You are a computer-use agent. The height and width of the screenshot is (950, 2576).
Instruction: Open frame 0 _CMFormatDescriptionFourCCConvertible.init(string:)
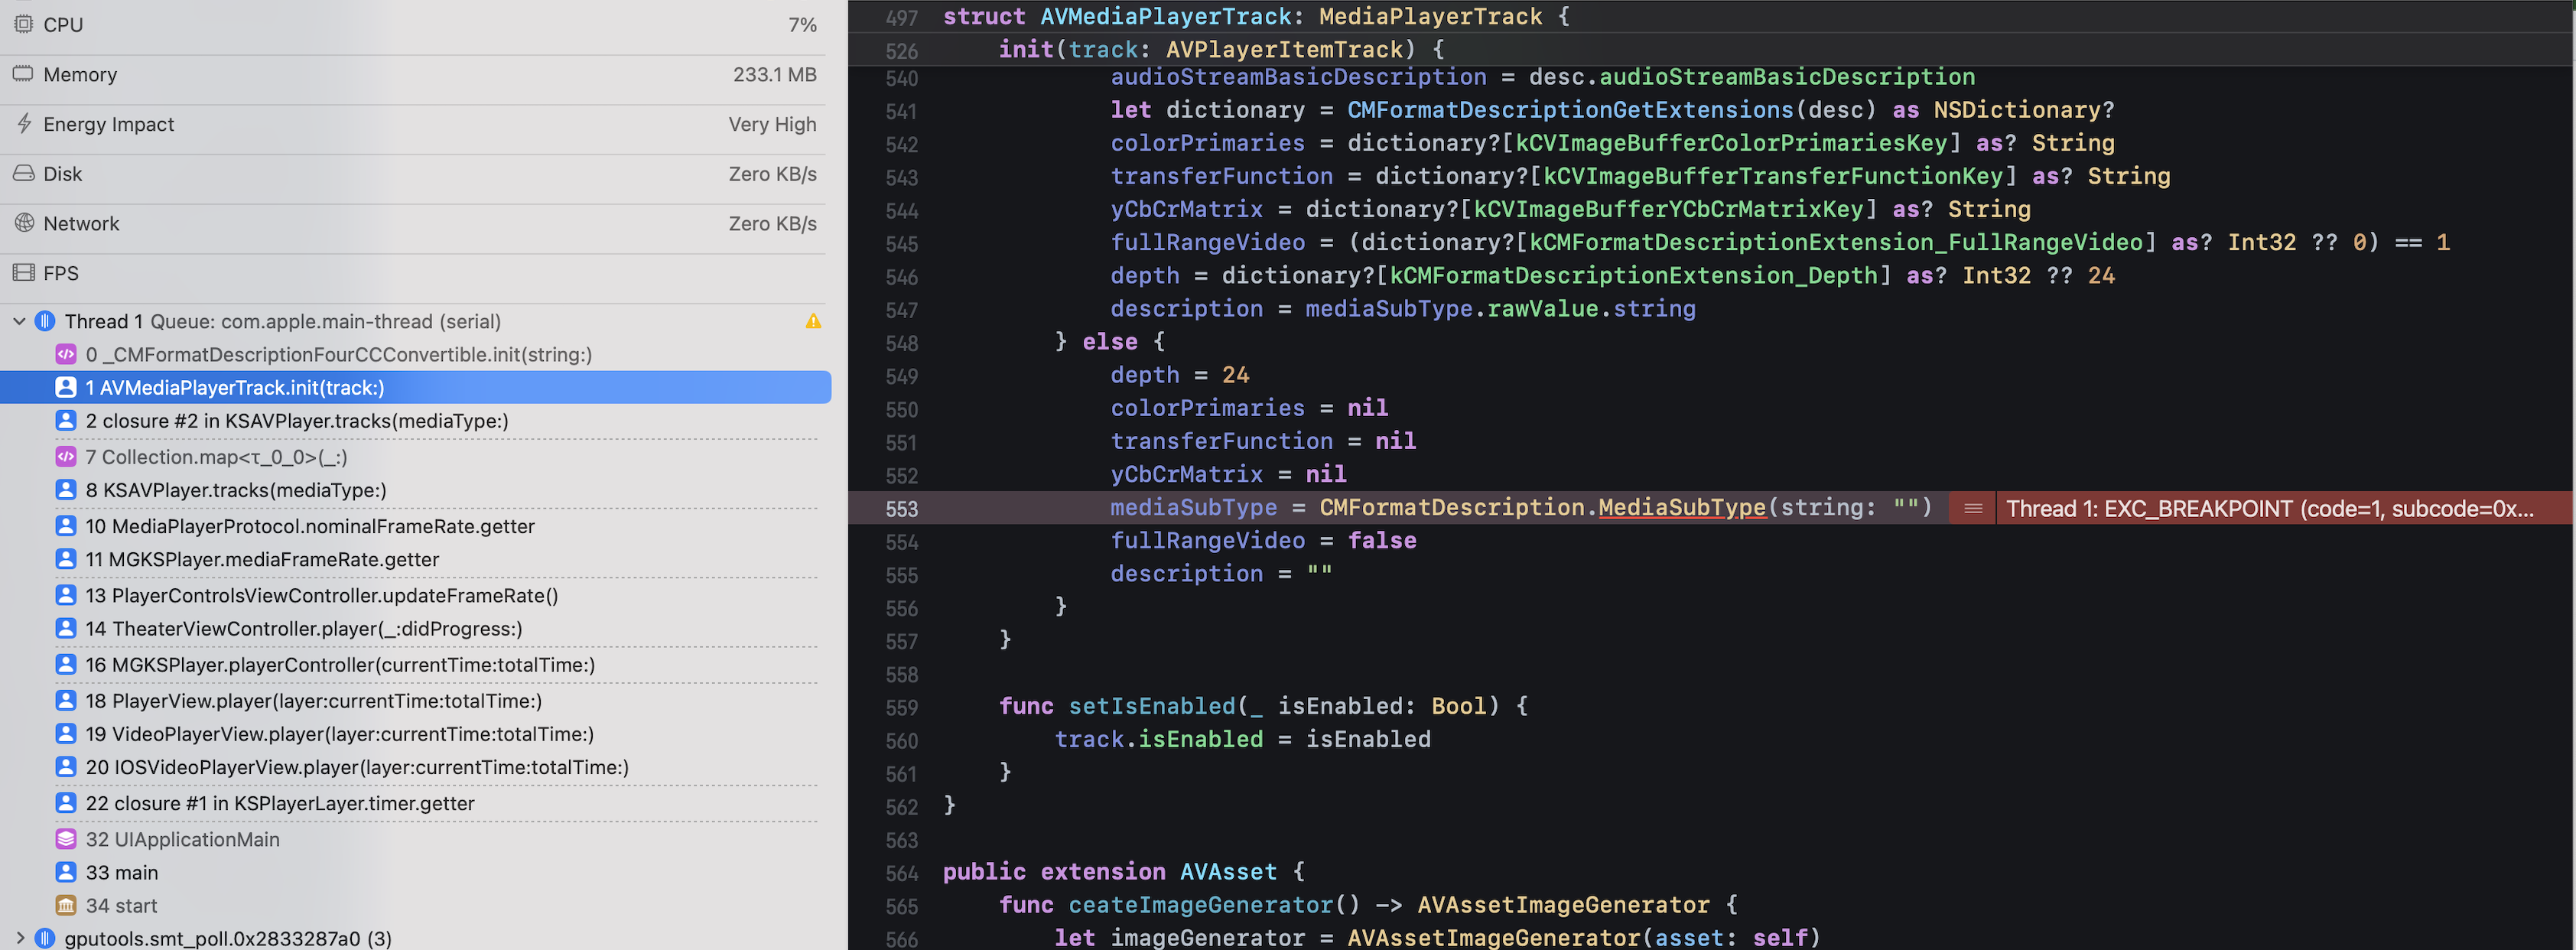tap(338, 354)
